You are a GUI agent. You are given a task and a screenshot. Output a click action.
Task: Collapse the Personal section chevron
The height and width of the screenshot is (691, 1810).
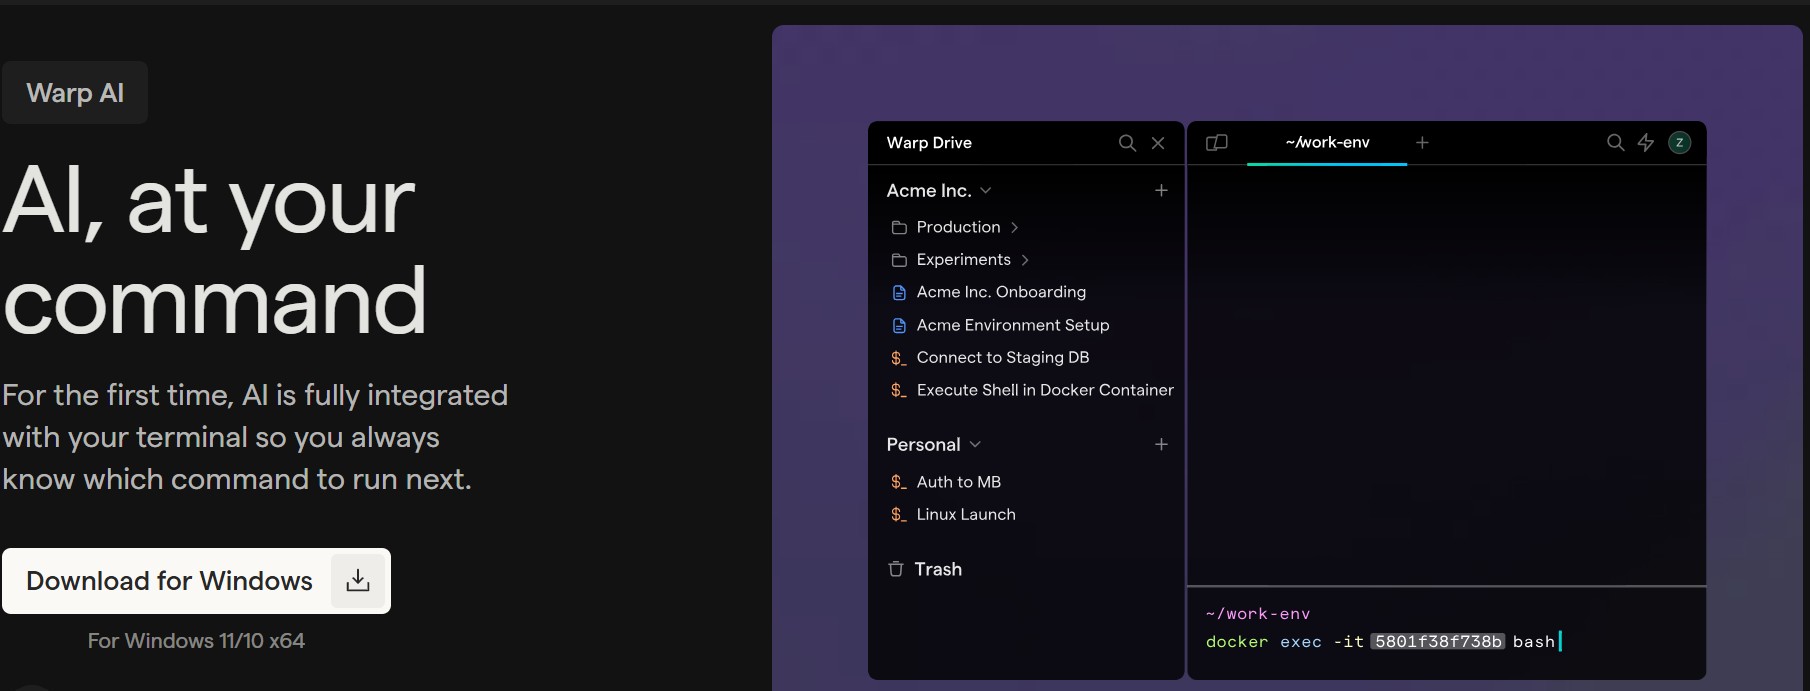pos(975,444)
